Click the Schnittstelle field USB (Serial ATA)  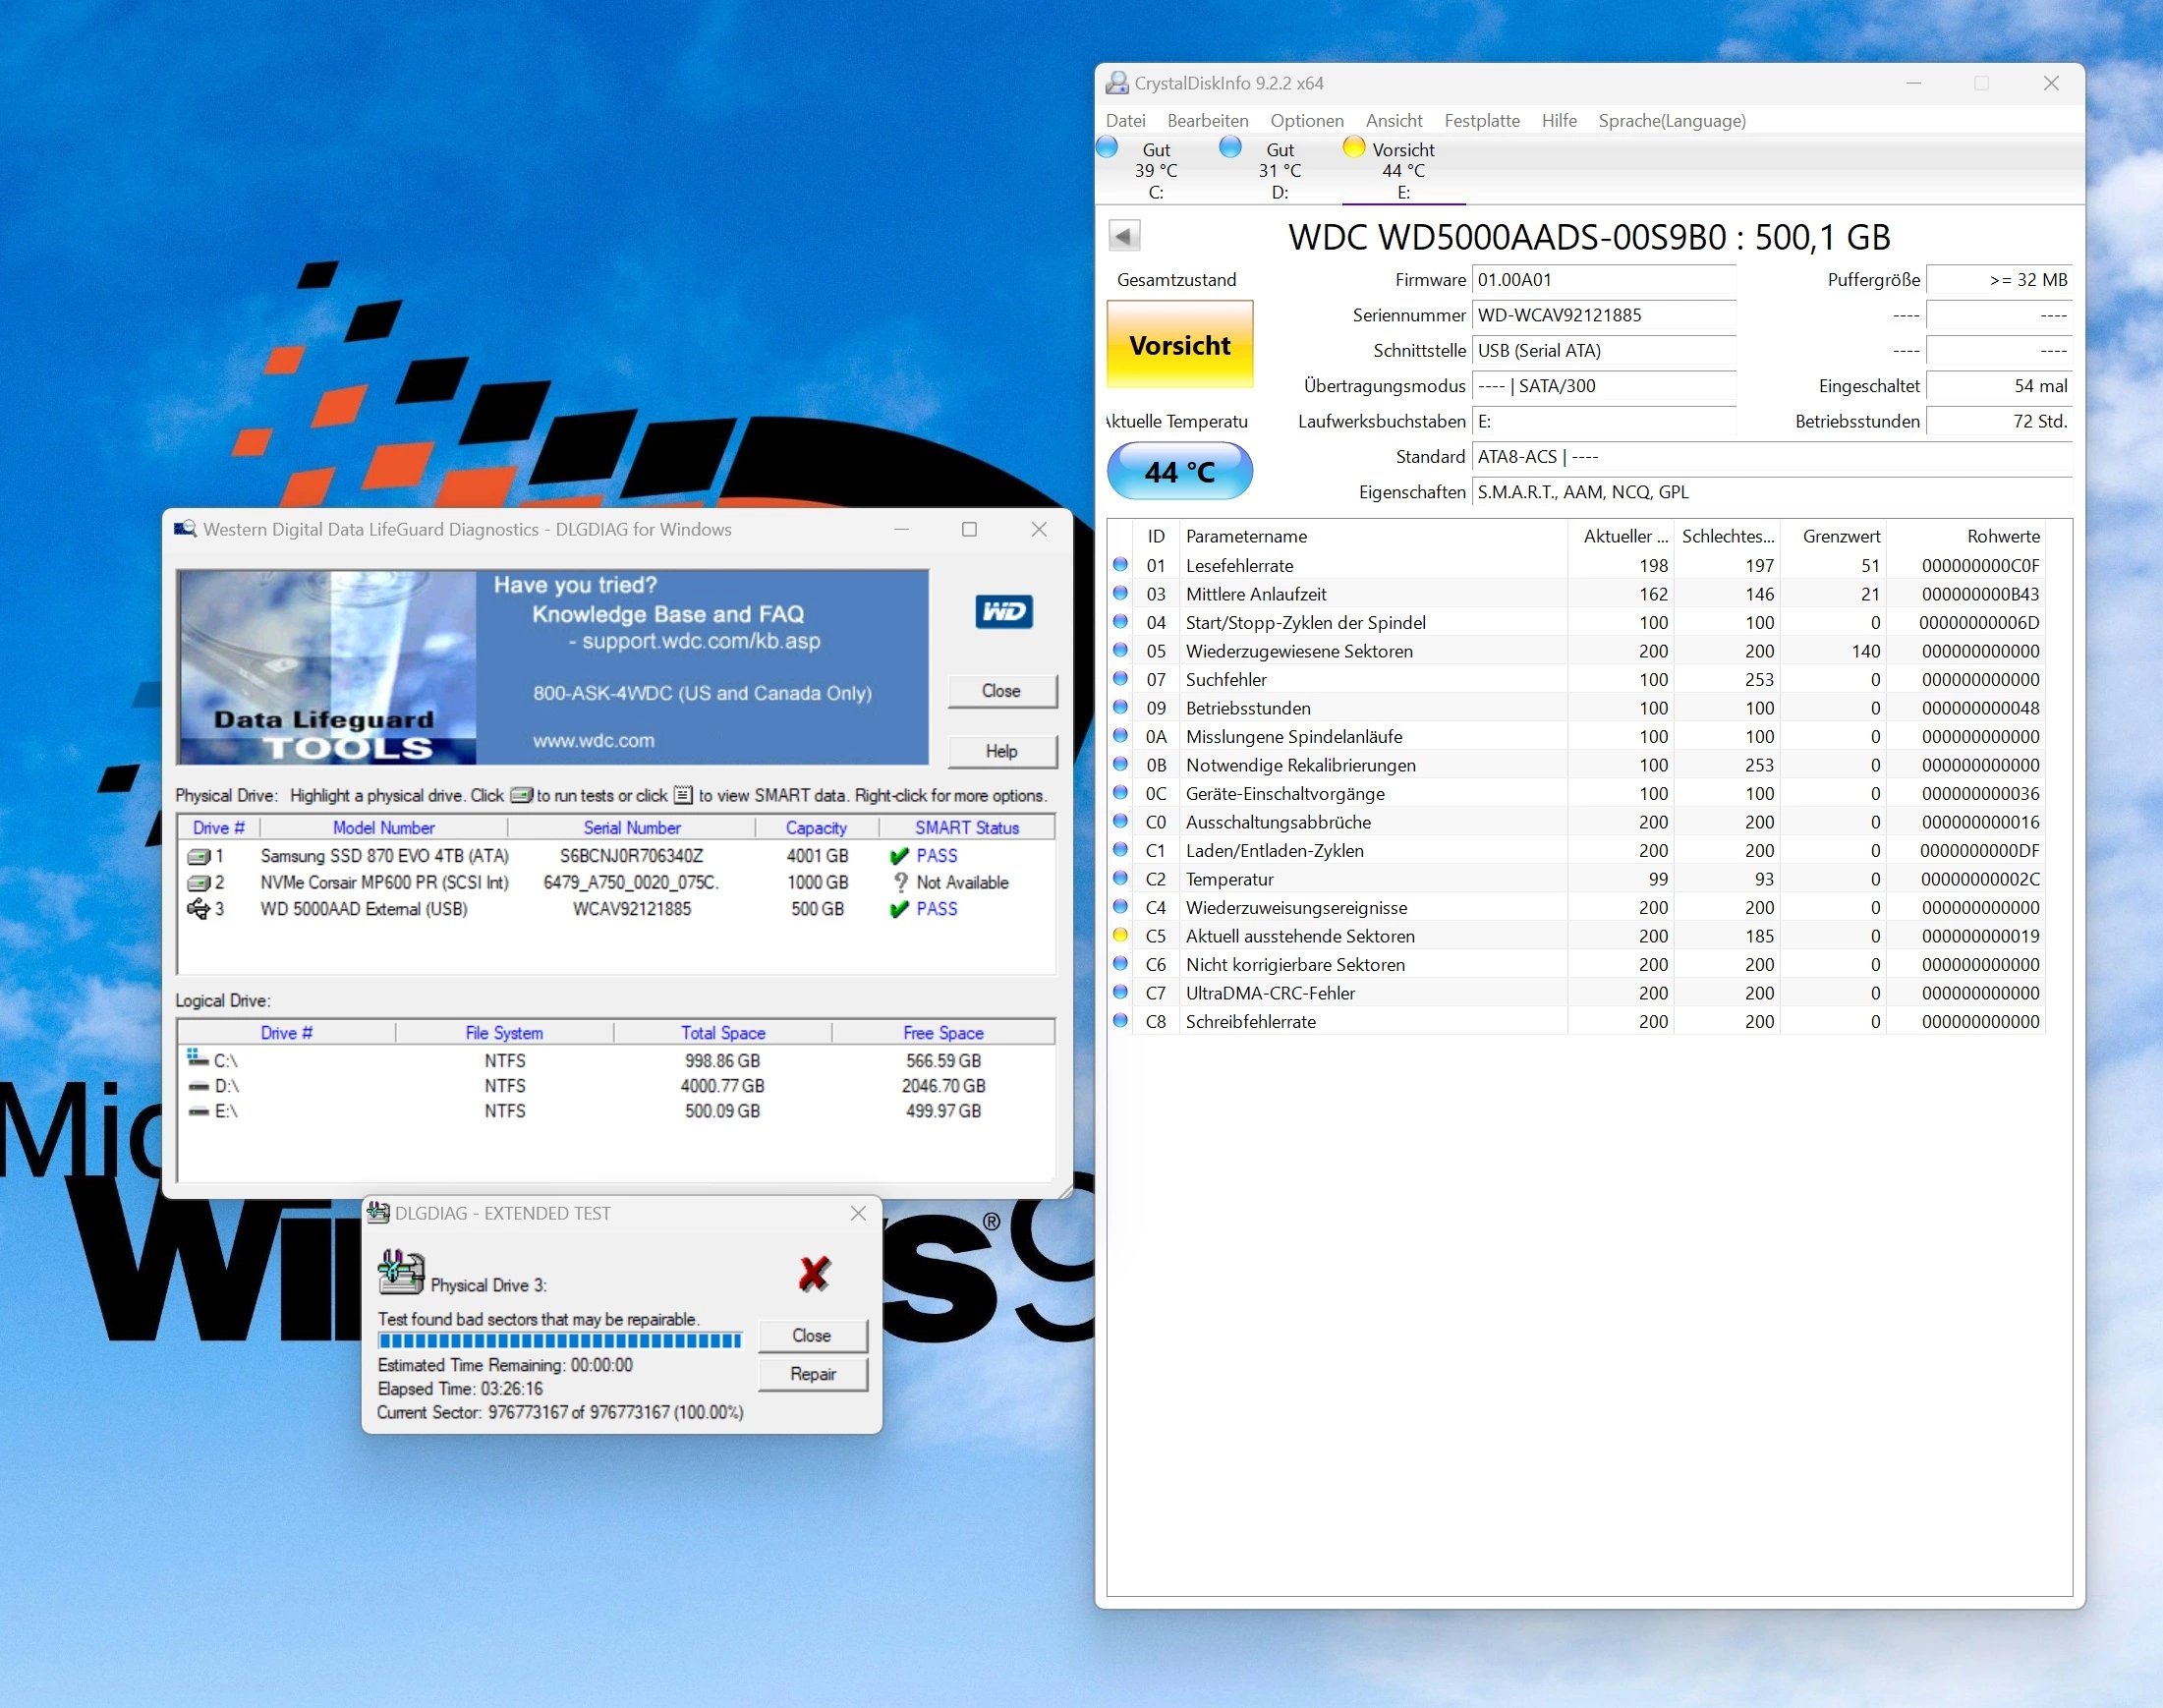(1604, 351)
